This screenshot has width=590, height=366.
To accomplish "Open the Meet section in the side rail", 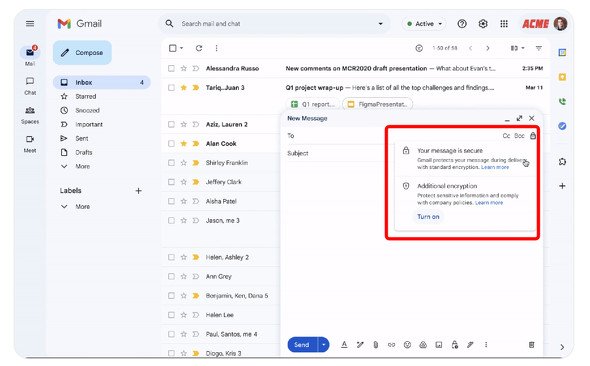I will click(x=30, y=144).
